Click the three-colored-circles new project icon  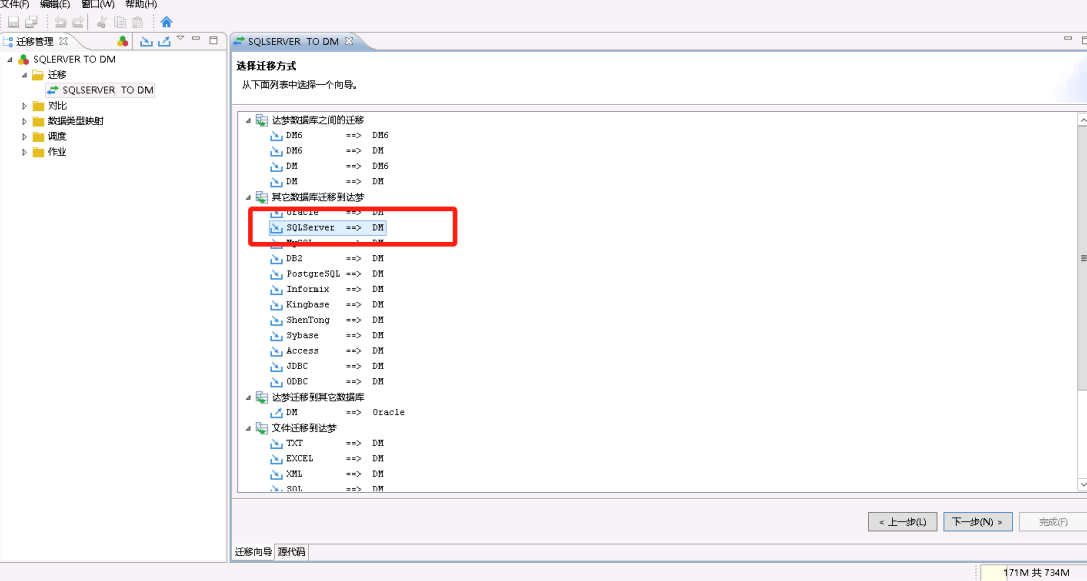coord(123,42)
